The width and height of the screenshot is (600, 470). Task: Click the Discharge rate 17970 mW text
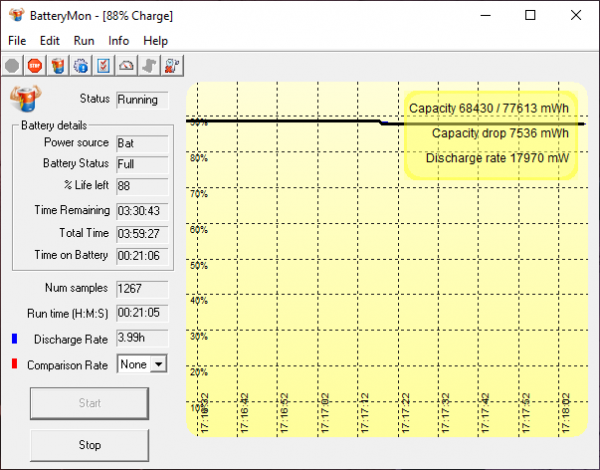tap(497, 158)
